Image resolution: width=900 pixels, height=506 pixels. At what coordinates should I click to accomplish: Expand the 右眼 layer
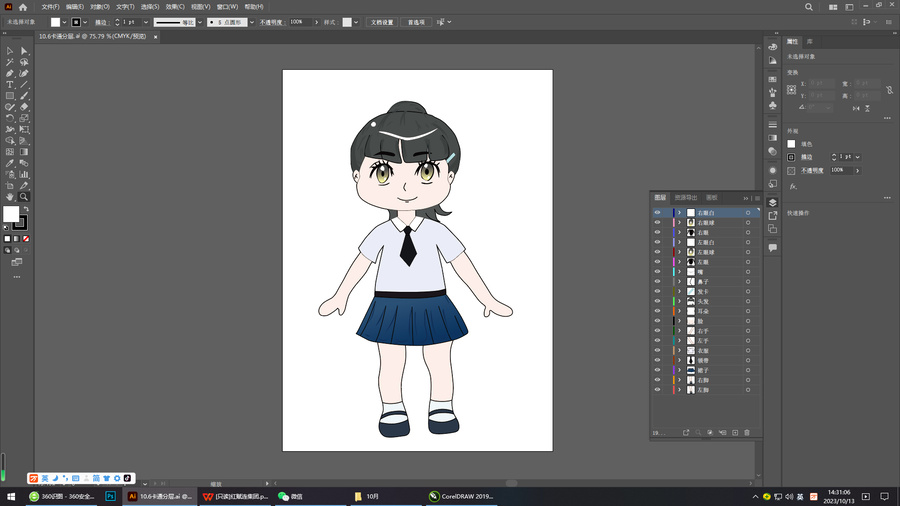point(680,232)
